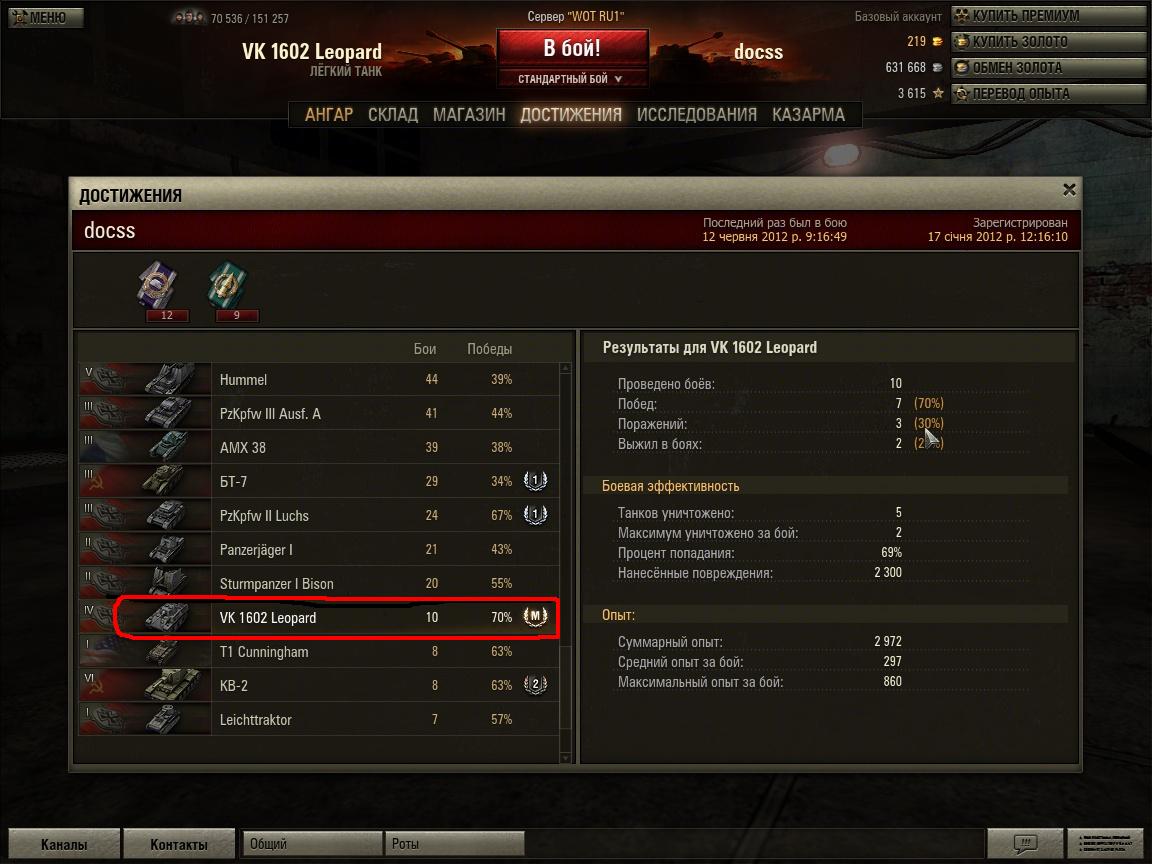Click the class 1 badge on PzKpfw II Luchs
1152x864 pixels.
pyautogui.click(x=535, y=514)
